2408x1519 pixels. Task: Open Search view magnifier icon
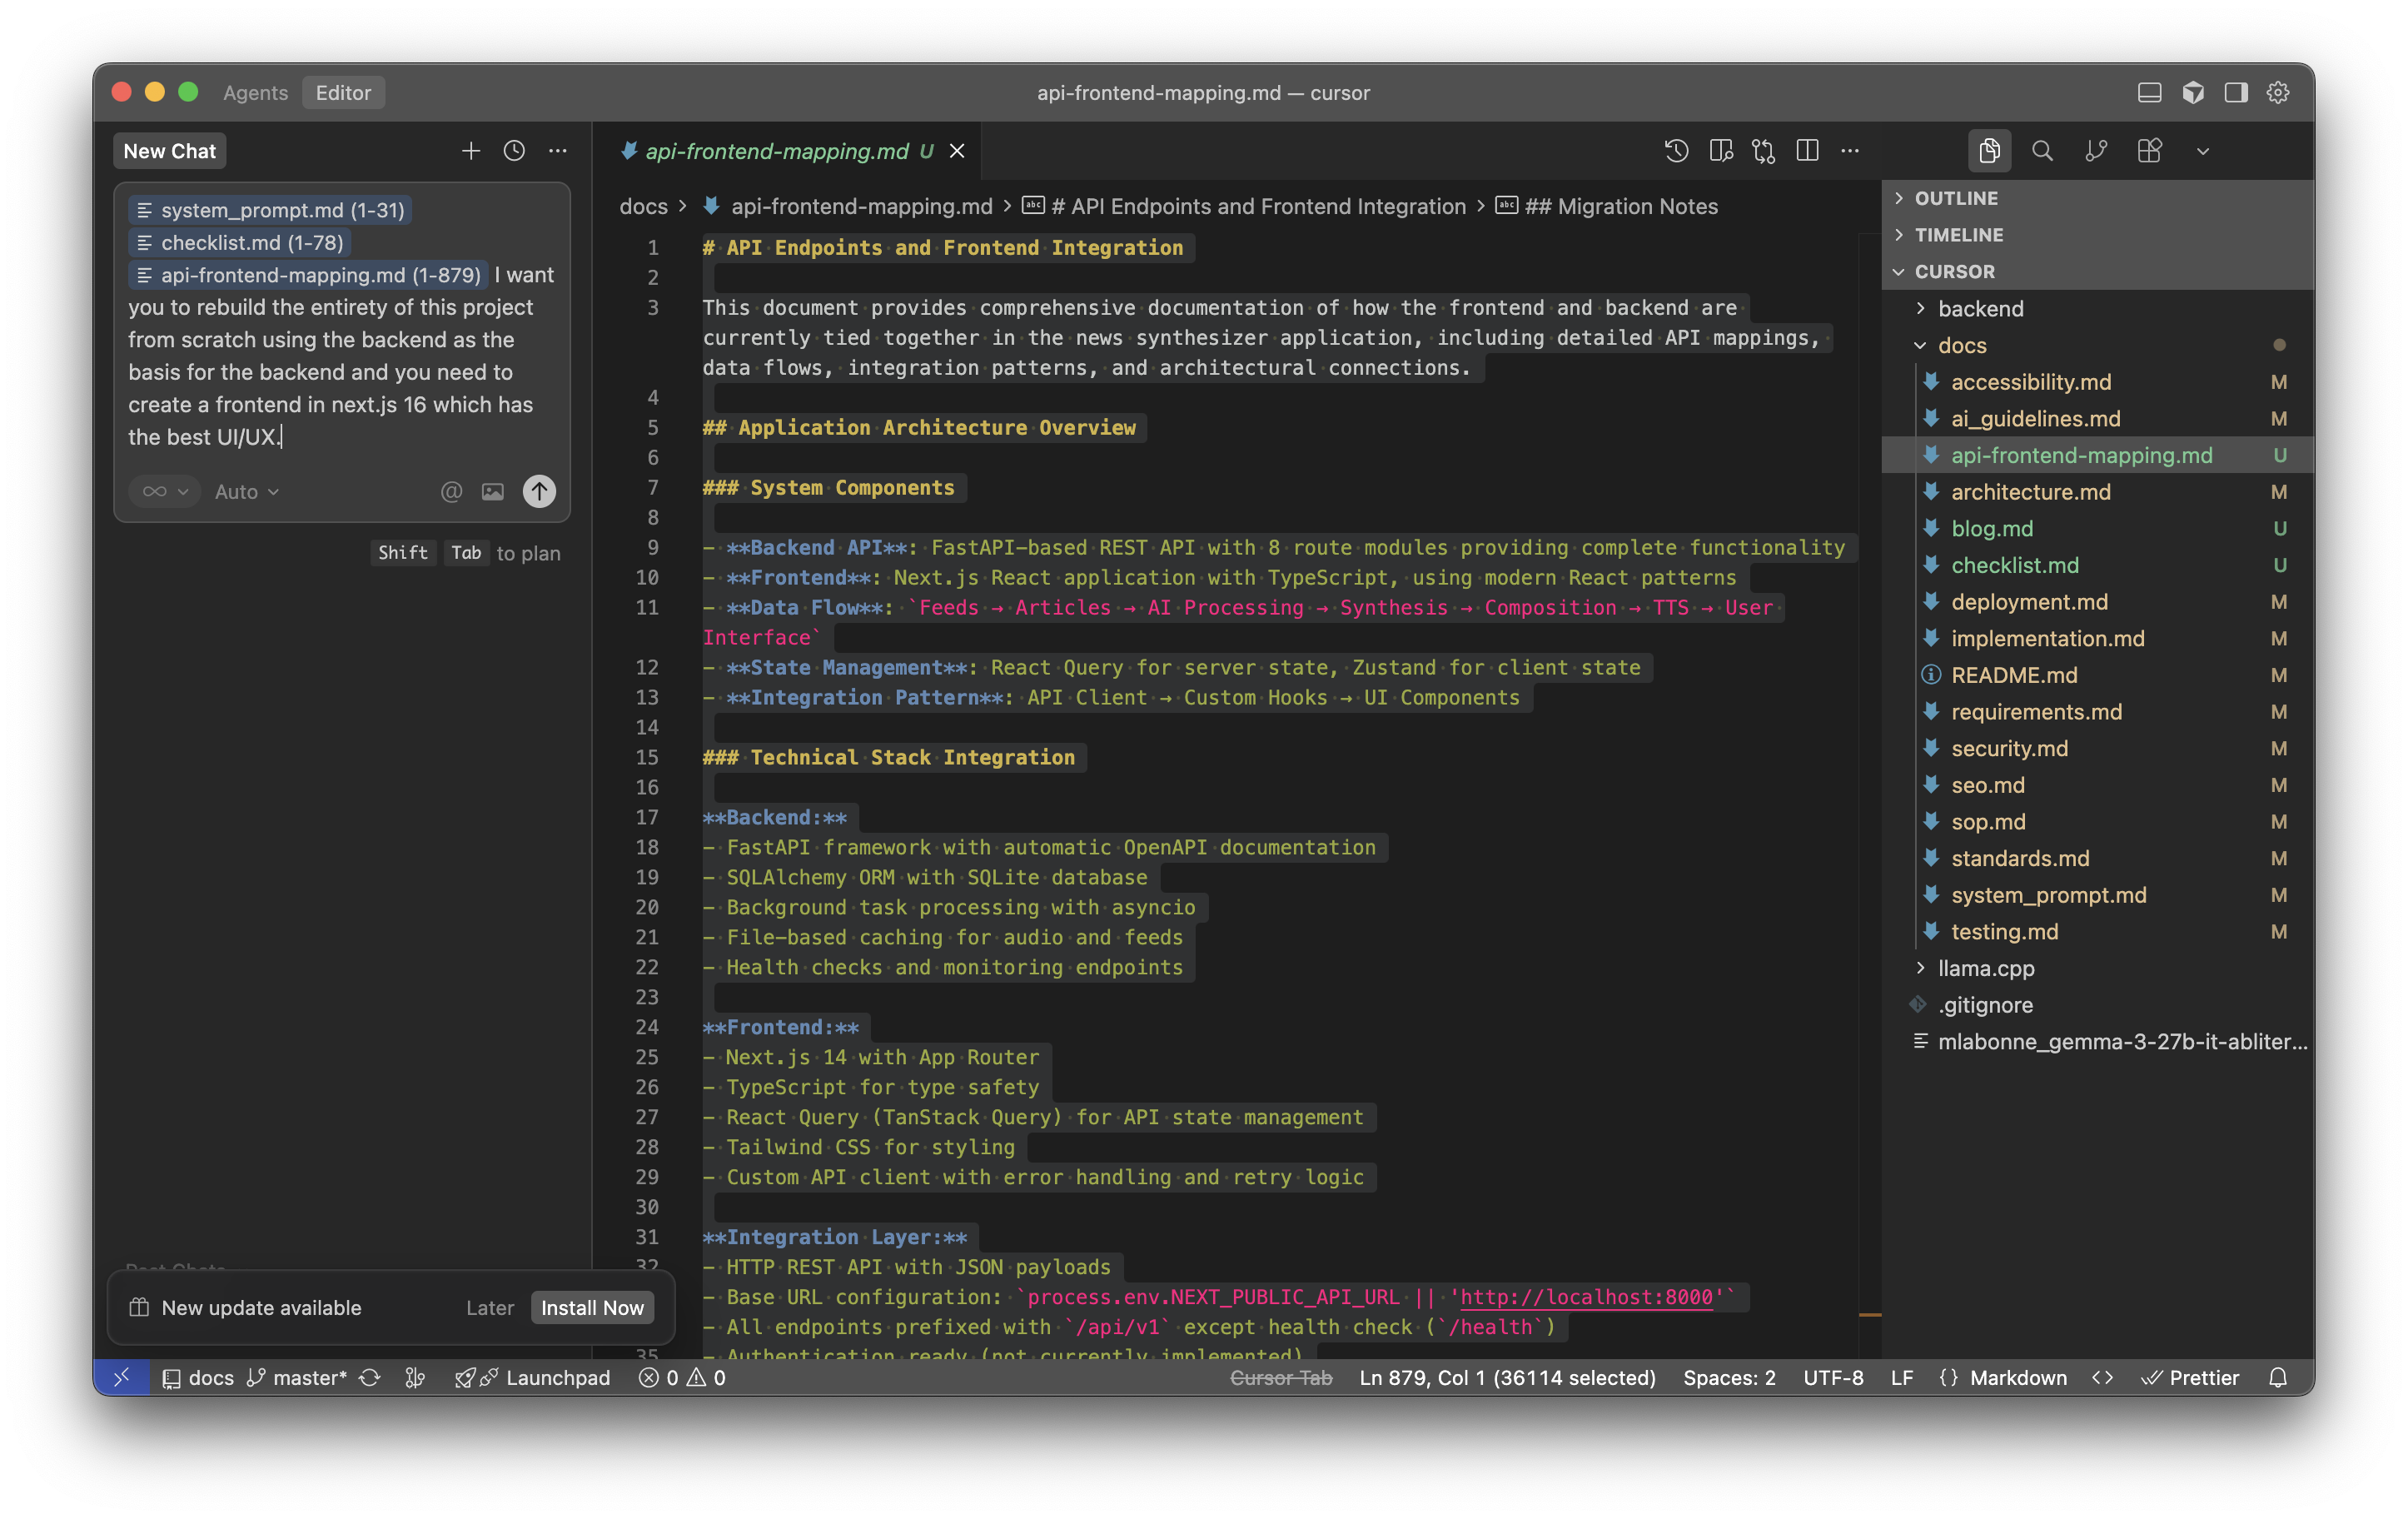click(2042, 151)
